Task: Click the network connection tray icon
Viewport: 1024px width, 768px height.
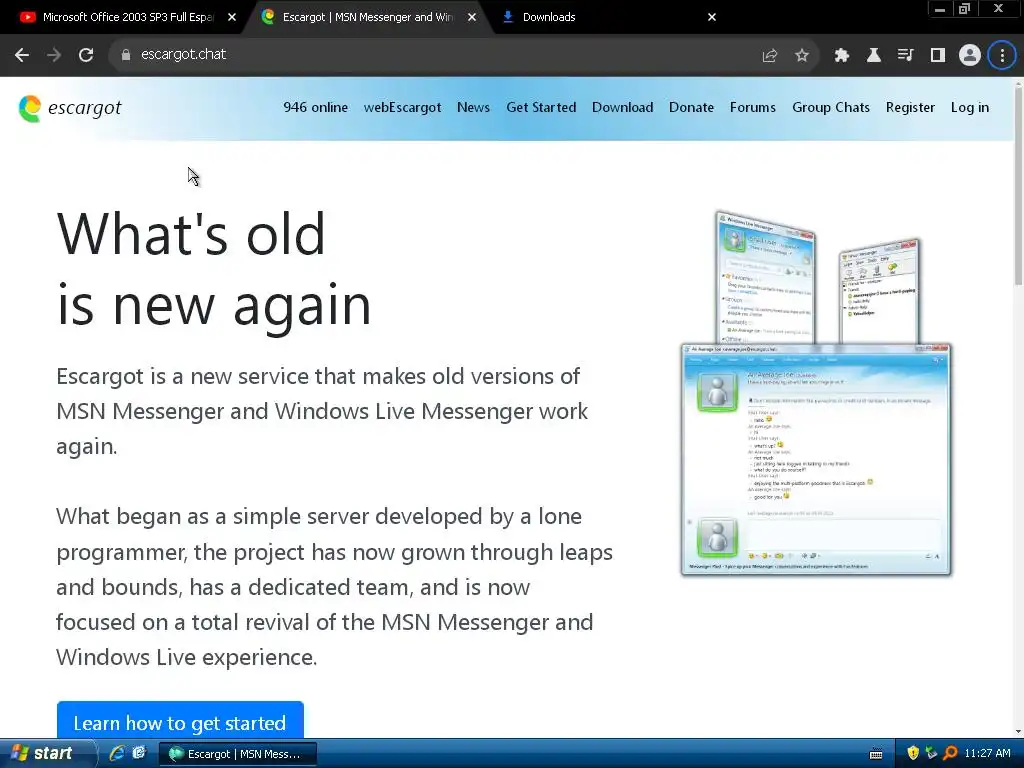Action: coord(931,754)
